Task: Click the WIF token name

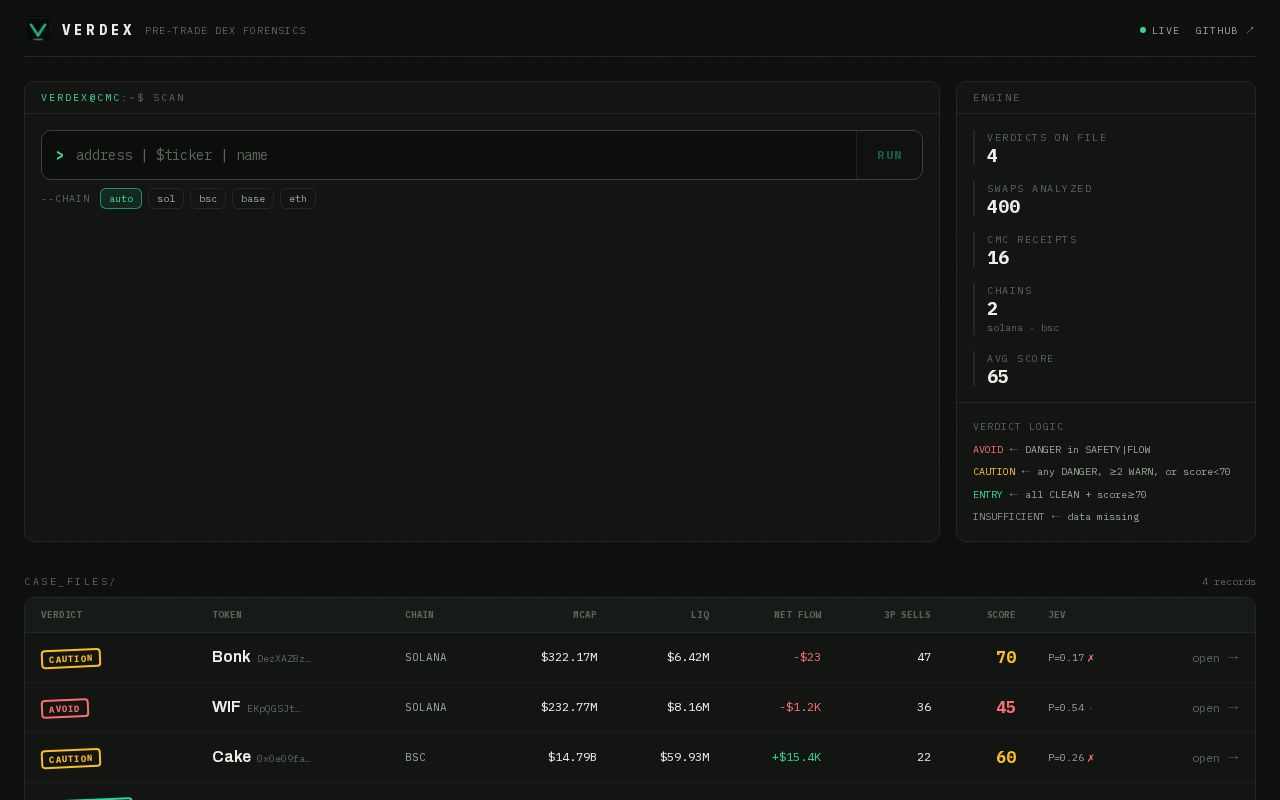Action: point(226,707)
